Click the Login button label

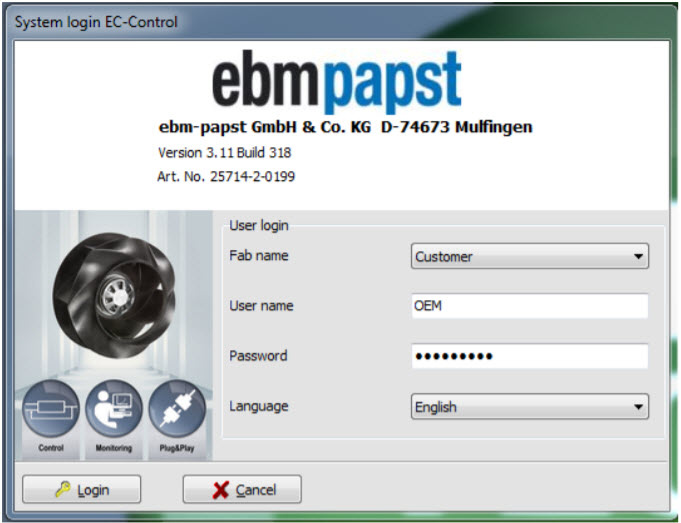click(93, 490)
